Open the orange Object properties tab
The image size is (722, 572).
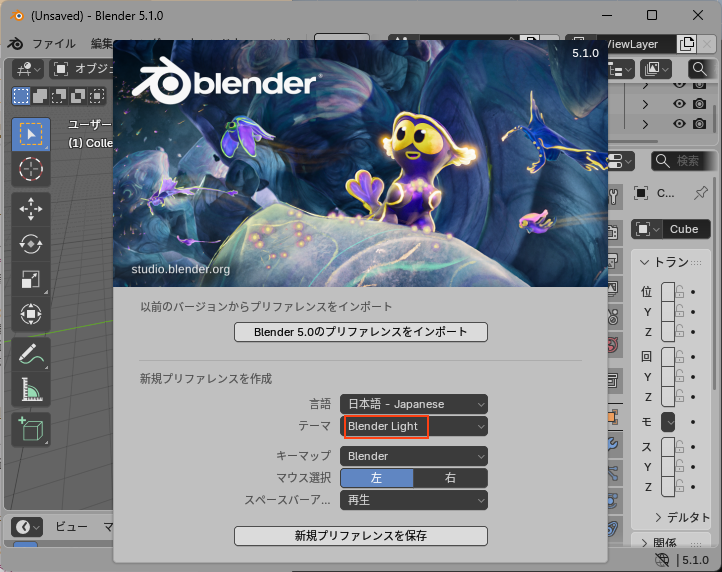pos(613,417)
